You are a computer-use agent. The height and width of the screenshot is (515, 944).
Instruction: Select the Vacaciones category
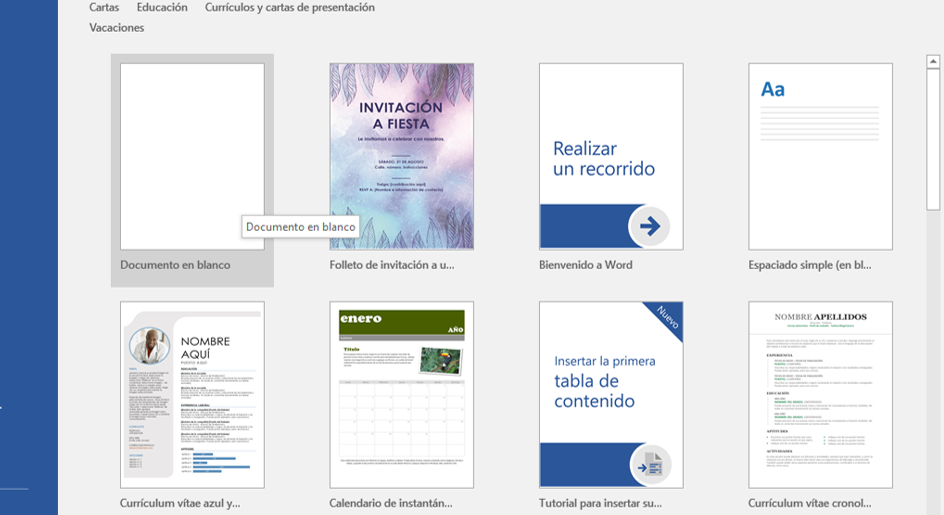[116, 28]
